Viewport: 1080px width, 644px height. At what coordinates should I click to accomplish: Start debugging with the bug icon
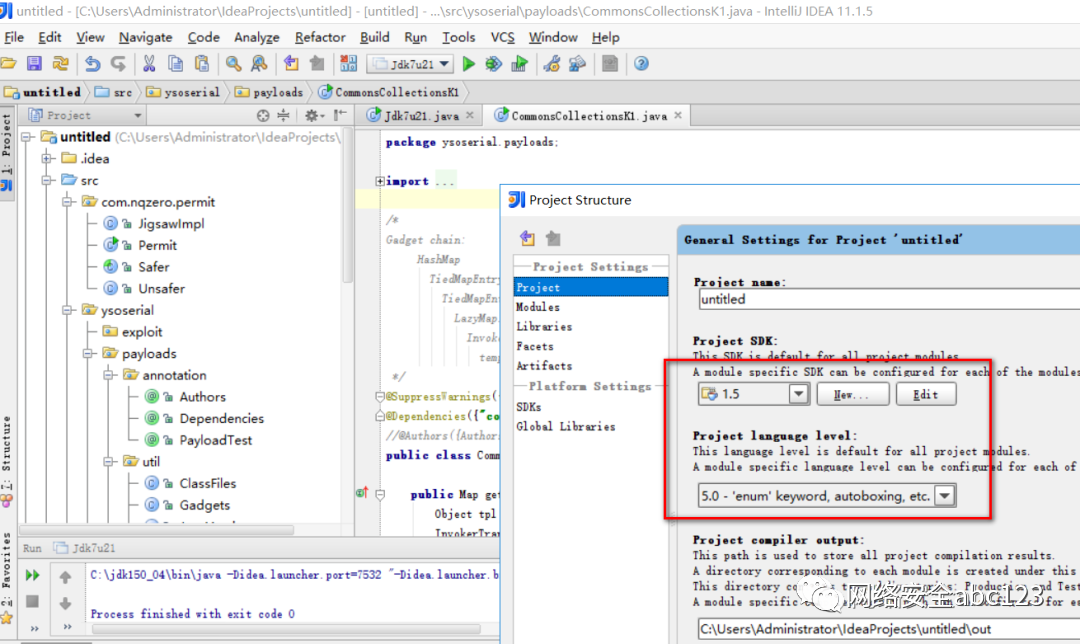click(493, 64)
